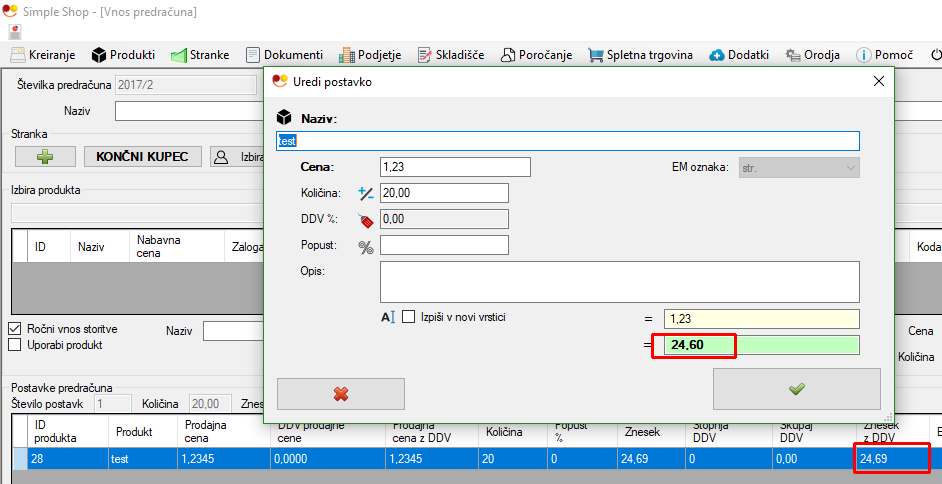Enable Izpiši v novi vrstici checkbox

pyautogui.click(x=408, y=317)
